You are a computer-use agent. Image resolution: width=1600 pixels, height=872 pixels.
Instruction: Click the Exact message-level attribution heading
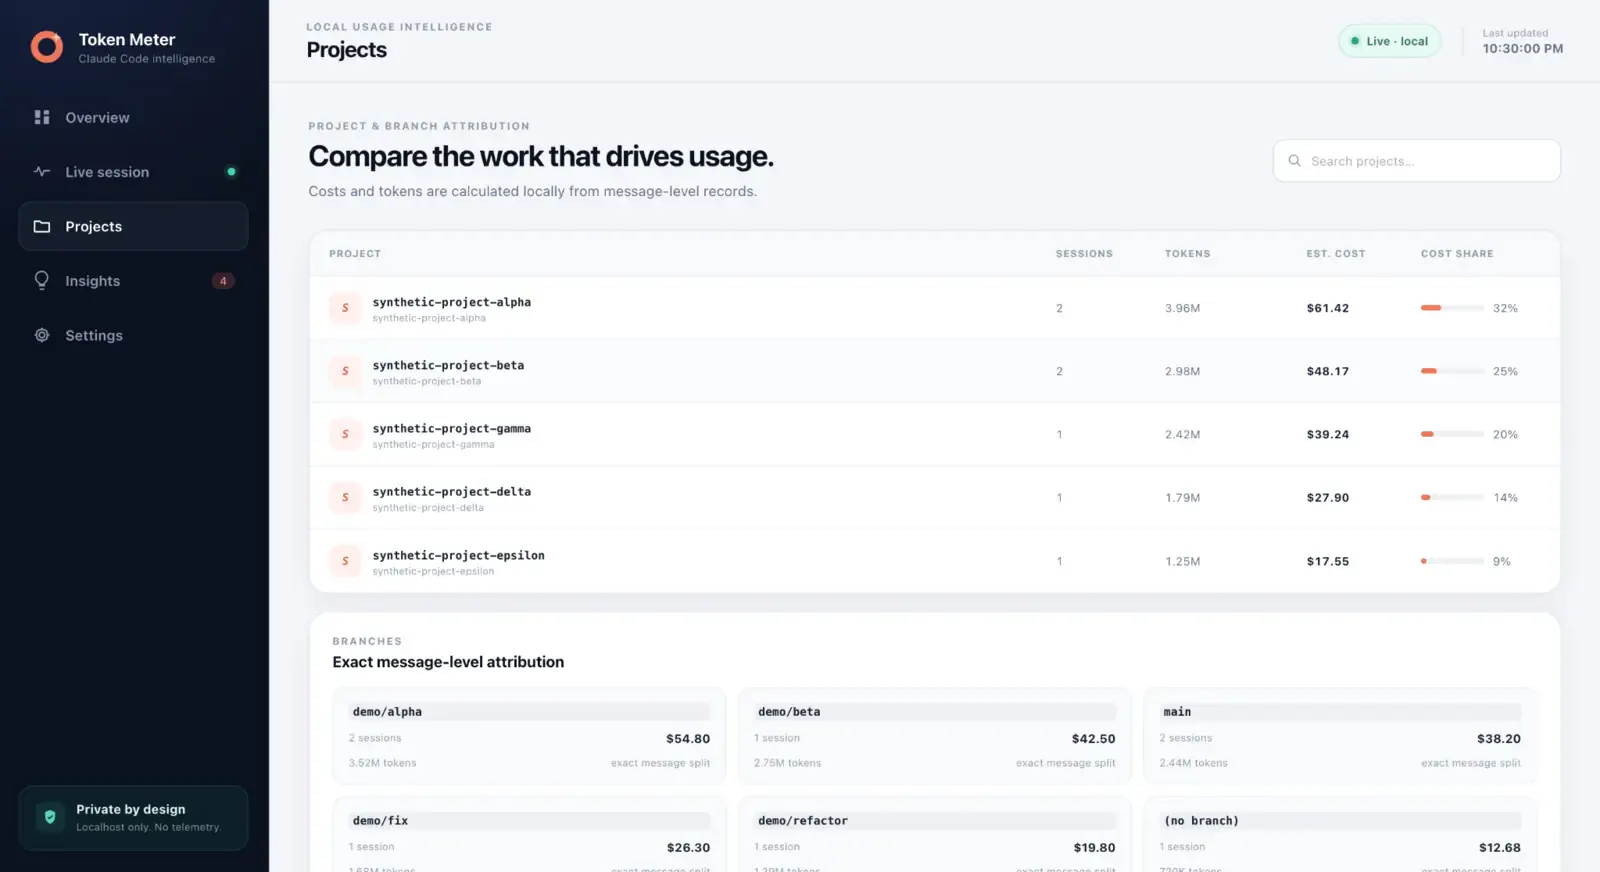point(448,662)
